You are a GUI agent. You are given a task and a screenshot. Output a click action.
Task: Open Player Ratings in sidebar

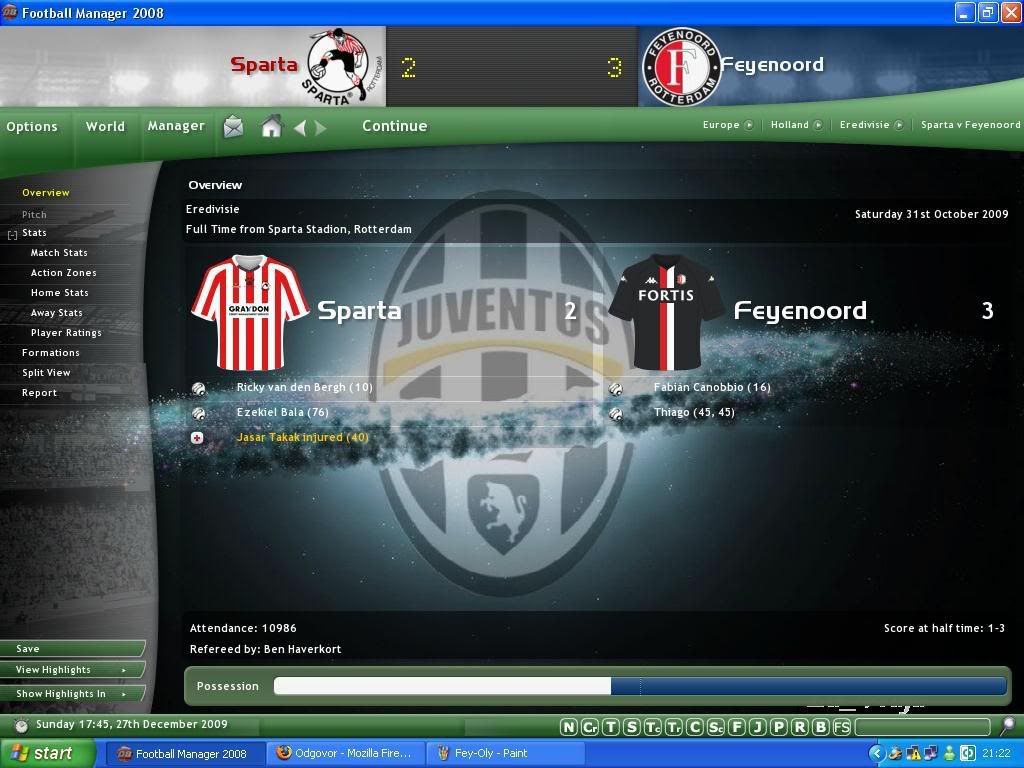tap(66, 333)
